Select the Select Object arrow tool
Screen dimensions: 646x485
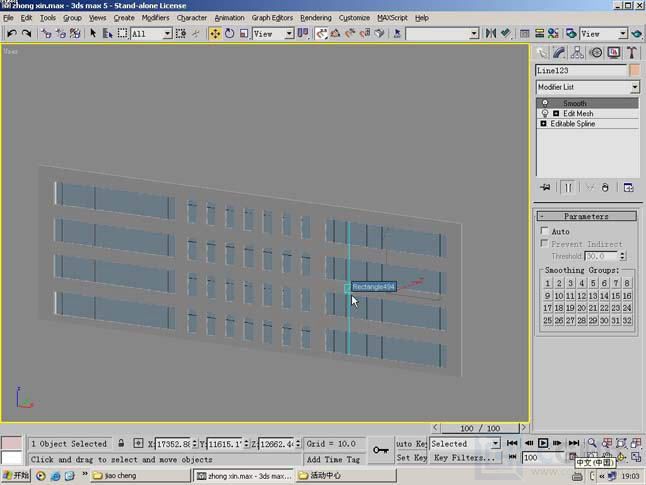click(x=93, y=33)
